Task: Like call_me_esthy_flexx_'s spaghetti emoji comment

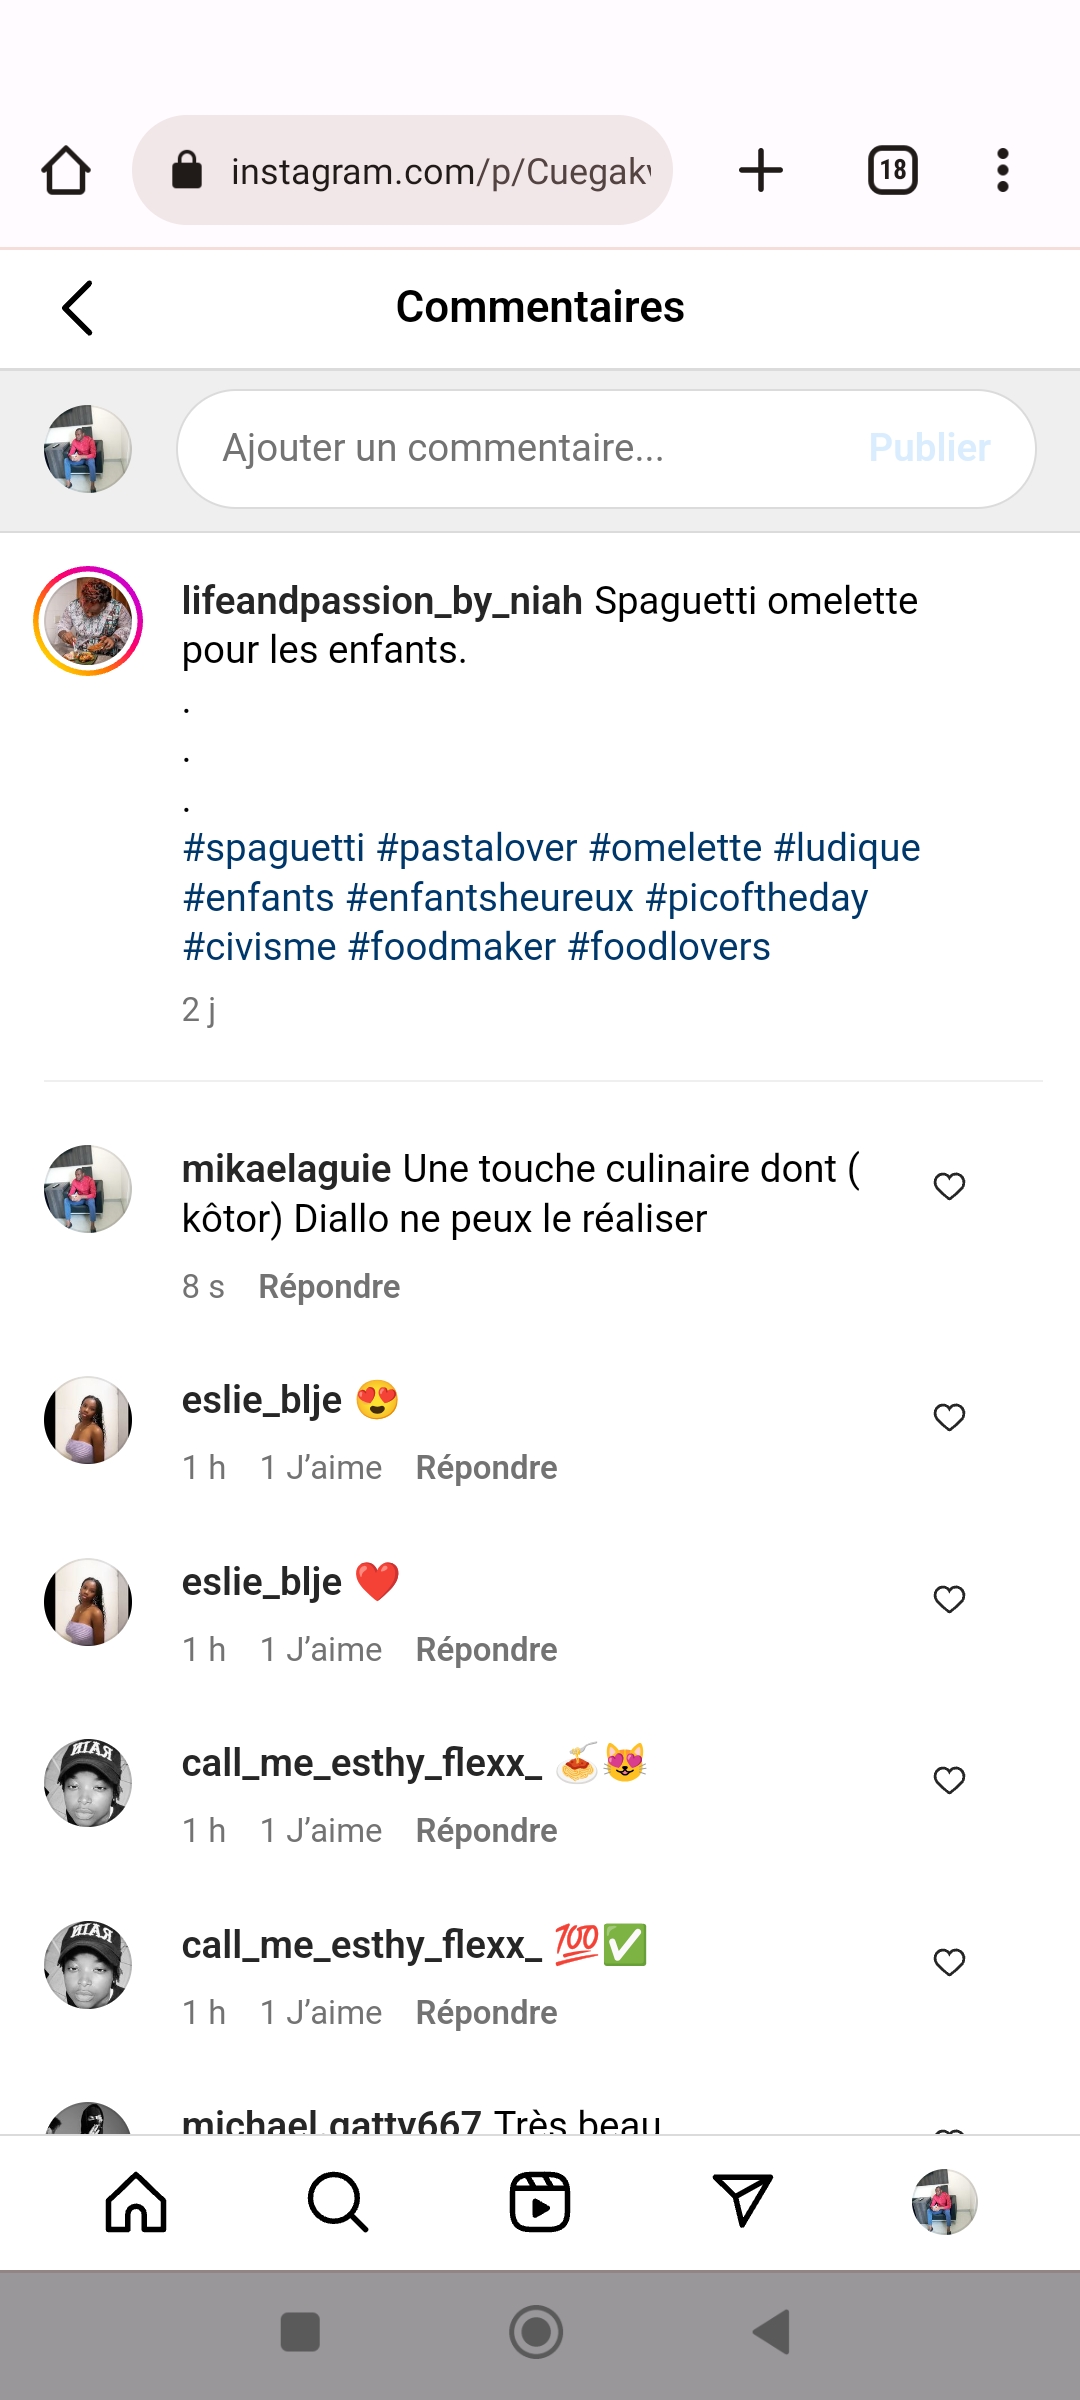Action: [949, 1780]
